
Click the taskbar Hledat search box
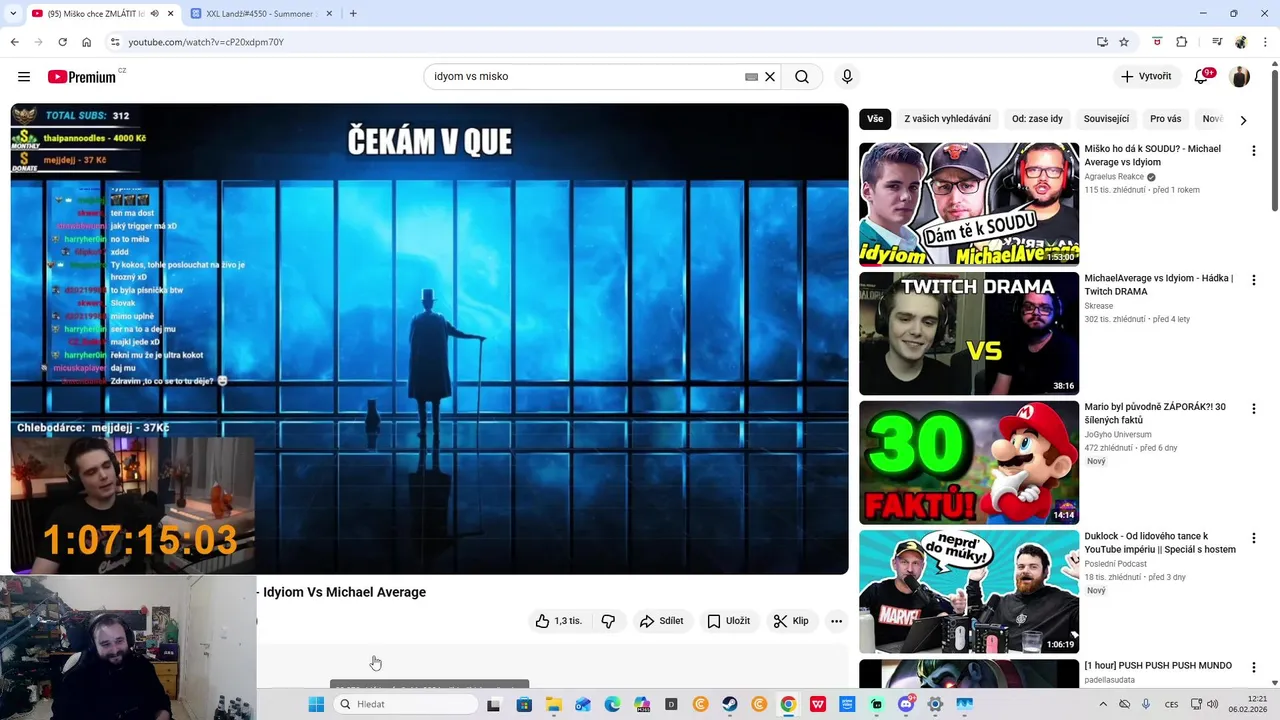pyautogui.click(x=405, y=704)
